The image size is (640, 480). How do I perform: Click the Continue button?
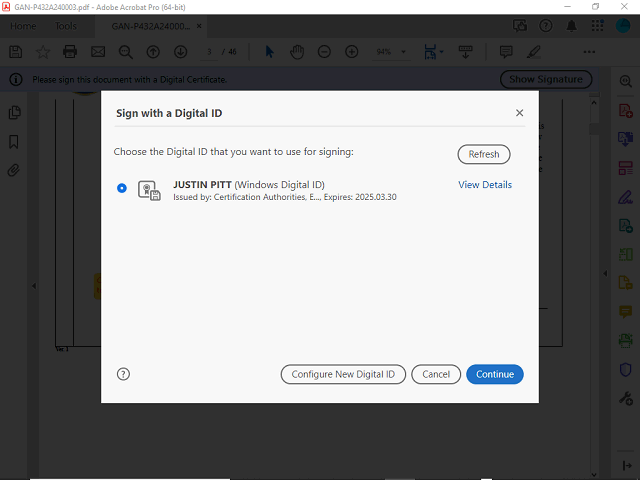point(495,374)
